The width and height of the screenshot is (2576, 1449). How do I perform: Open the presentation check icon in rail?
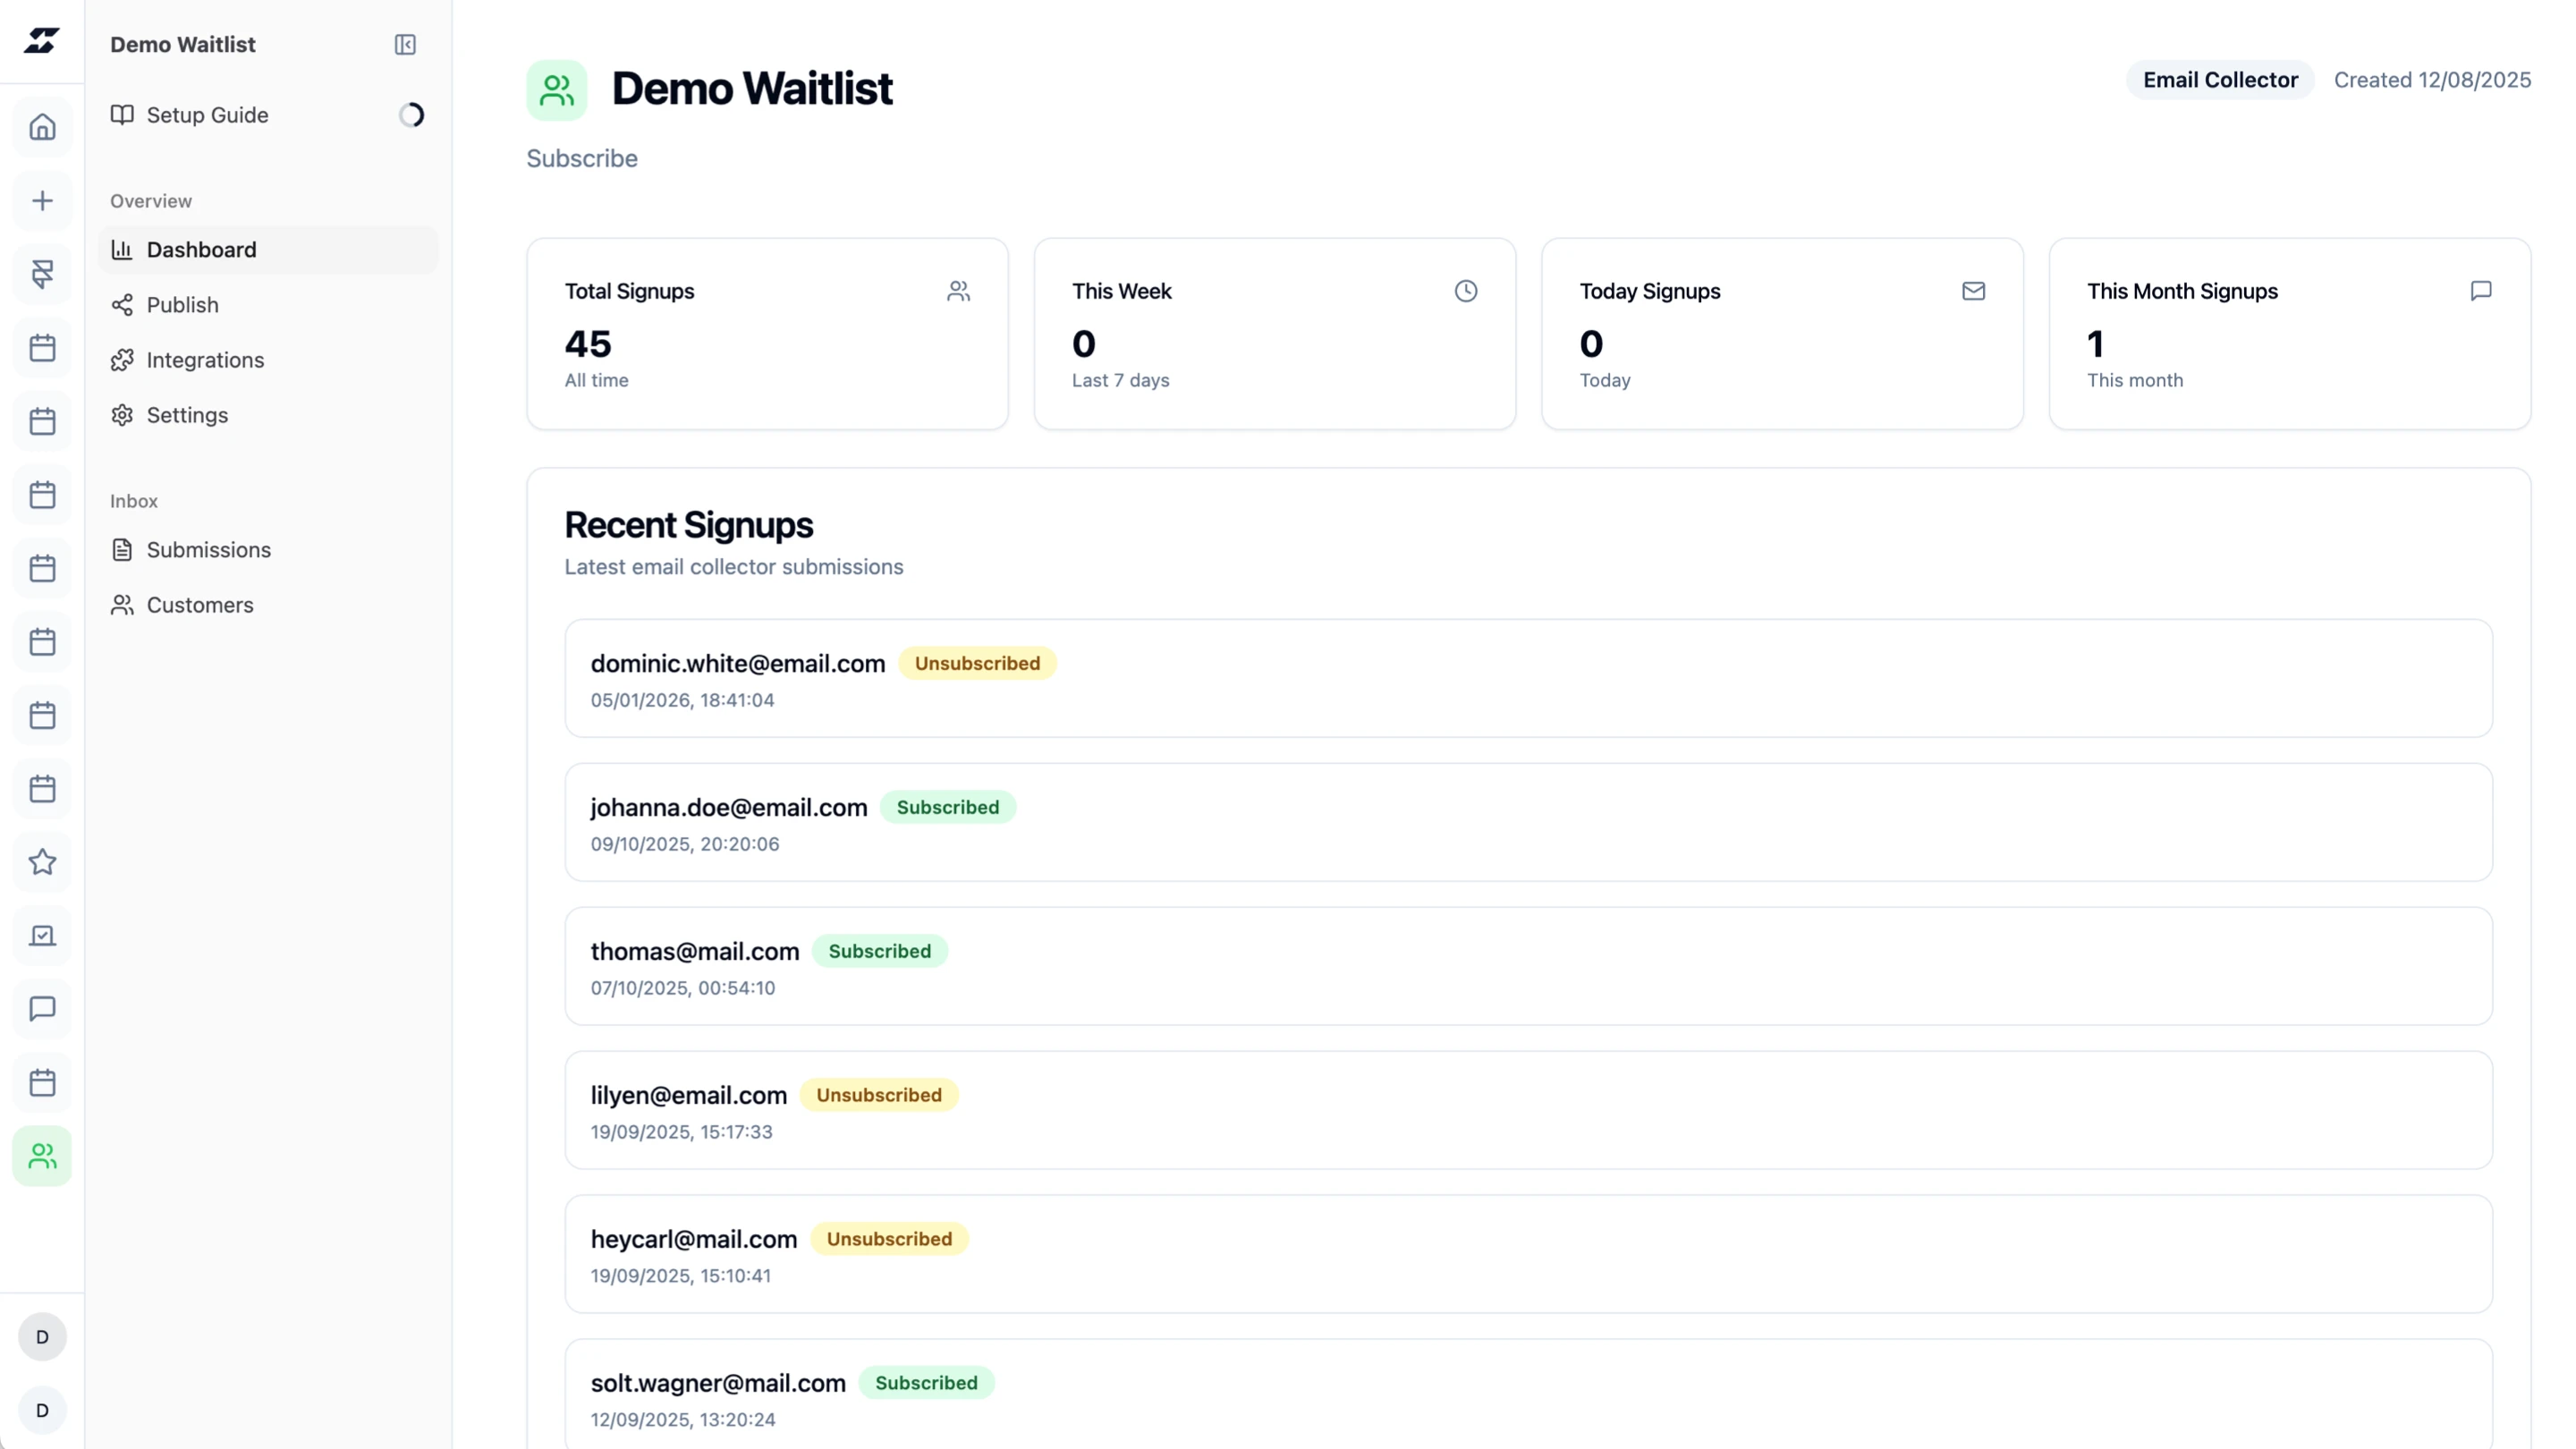tap(42, 935)
